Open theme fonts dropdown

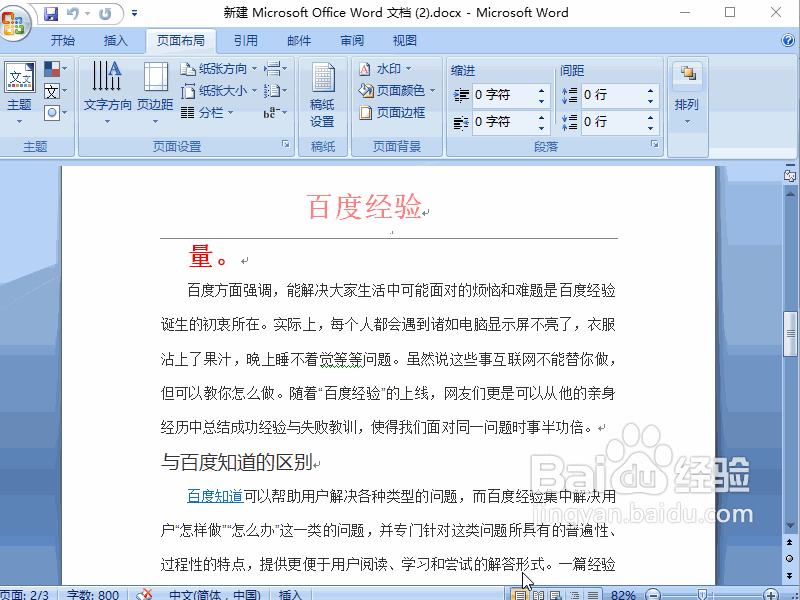click(x=56, y=91)
